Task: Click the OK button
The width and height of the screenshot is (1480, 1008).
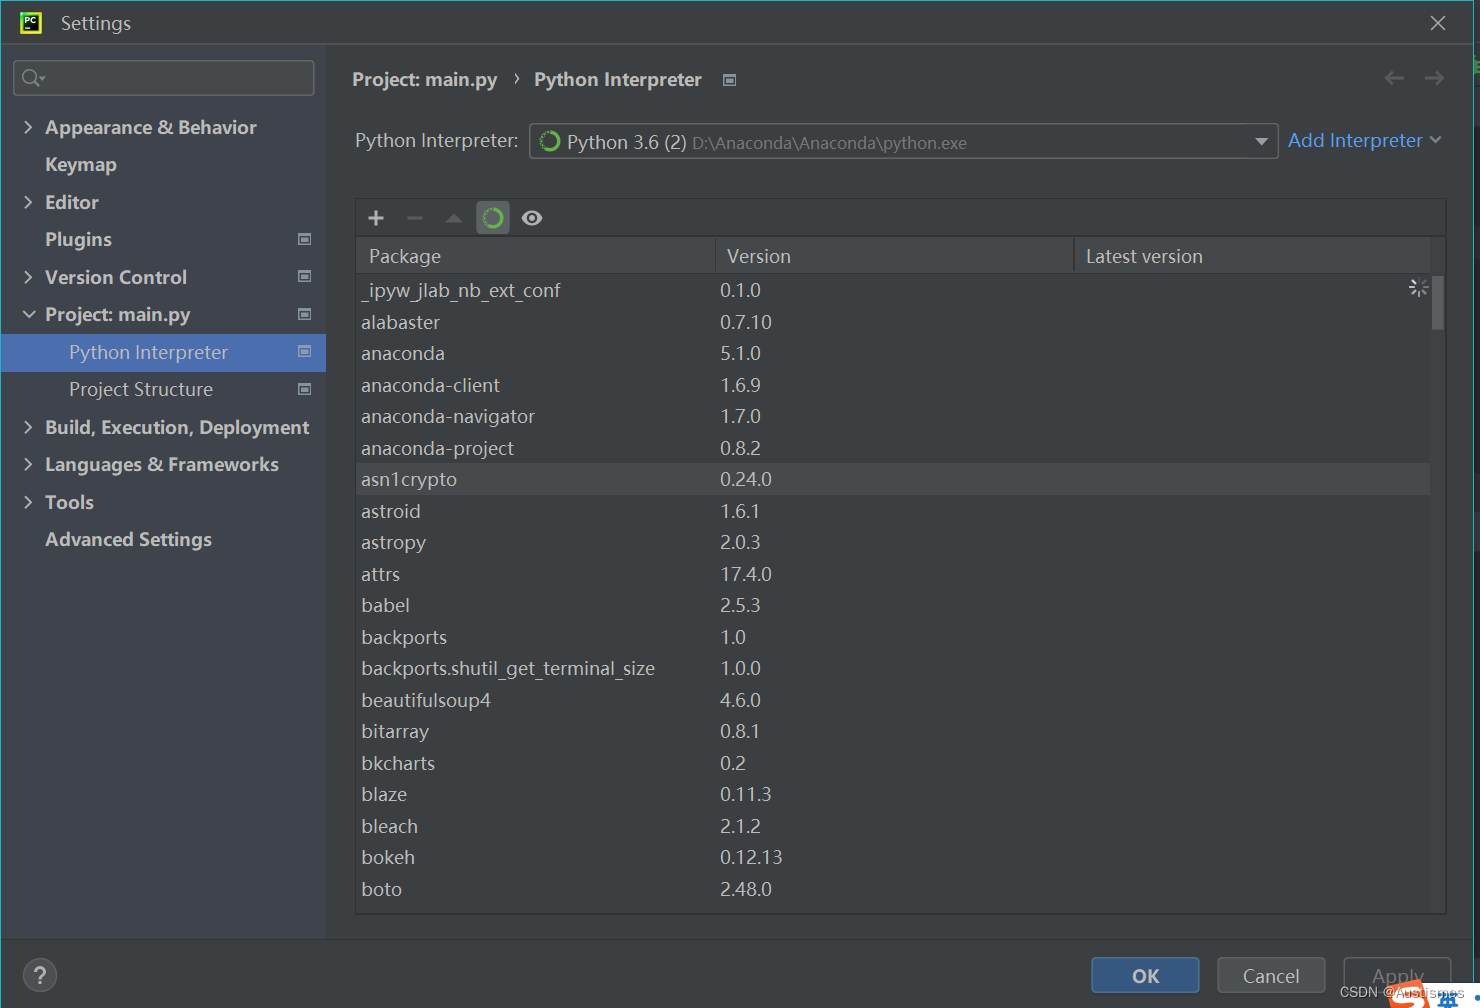Action: click(1145, 975)
